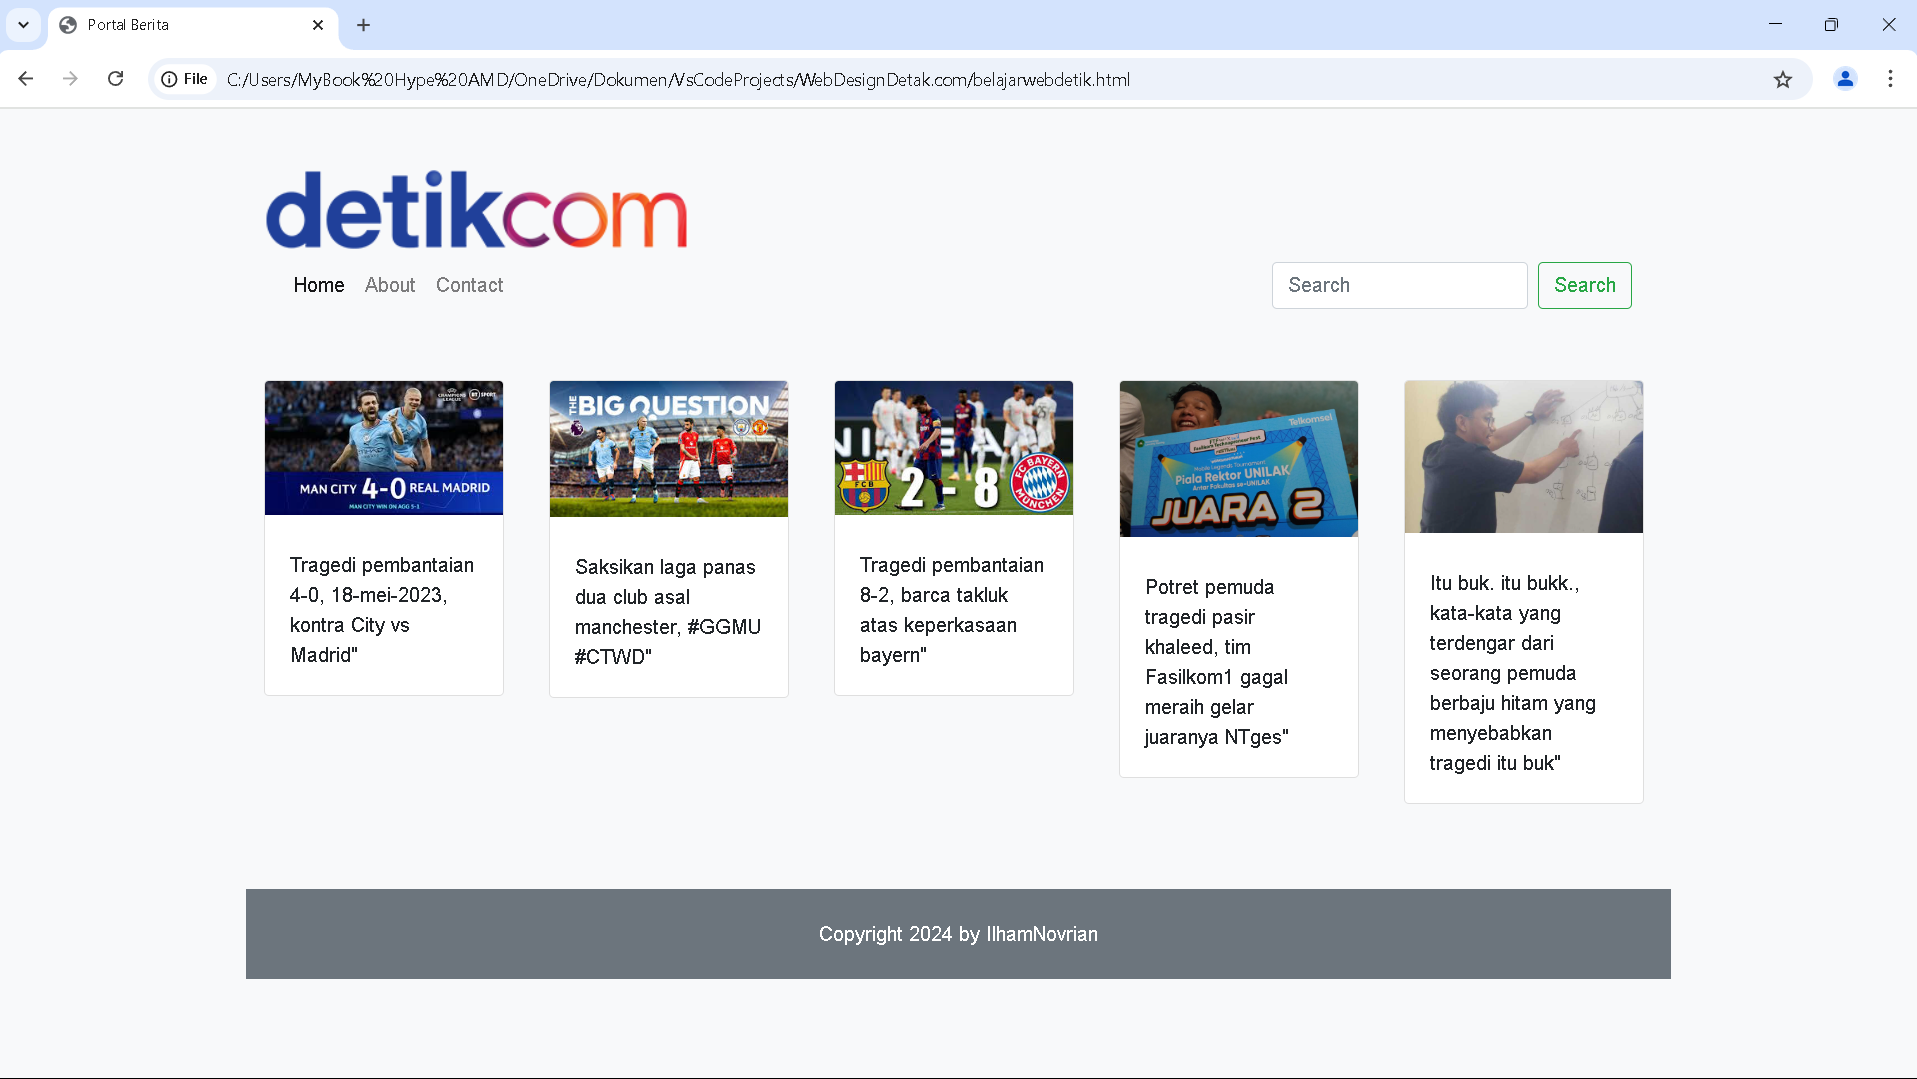1917x1079 pixels.
Task: Bookmark this page using the star icon
Action: 1783,79
